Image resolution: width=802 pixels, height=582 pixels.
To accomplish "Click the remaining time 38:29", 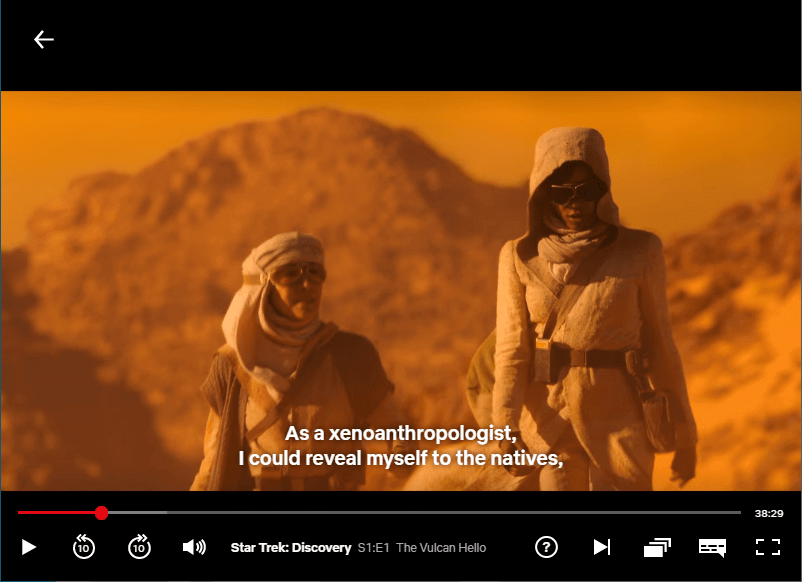I will pos(769,513).
